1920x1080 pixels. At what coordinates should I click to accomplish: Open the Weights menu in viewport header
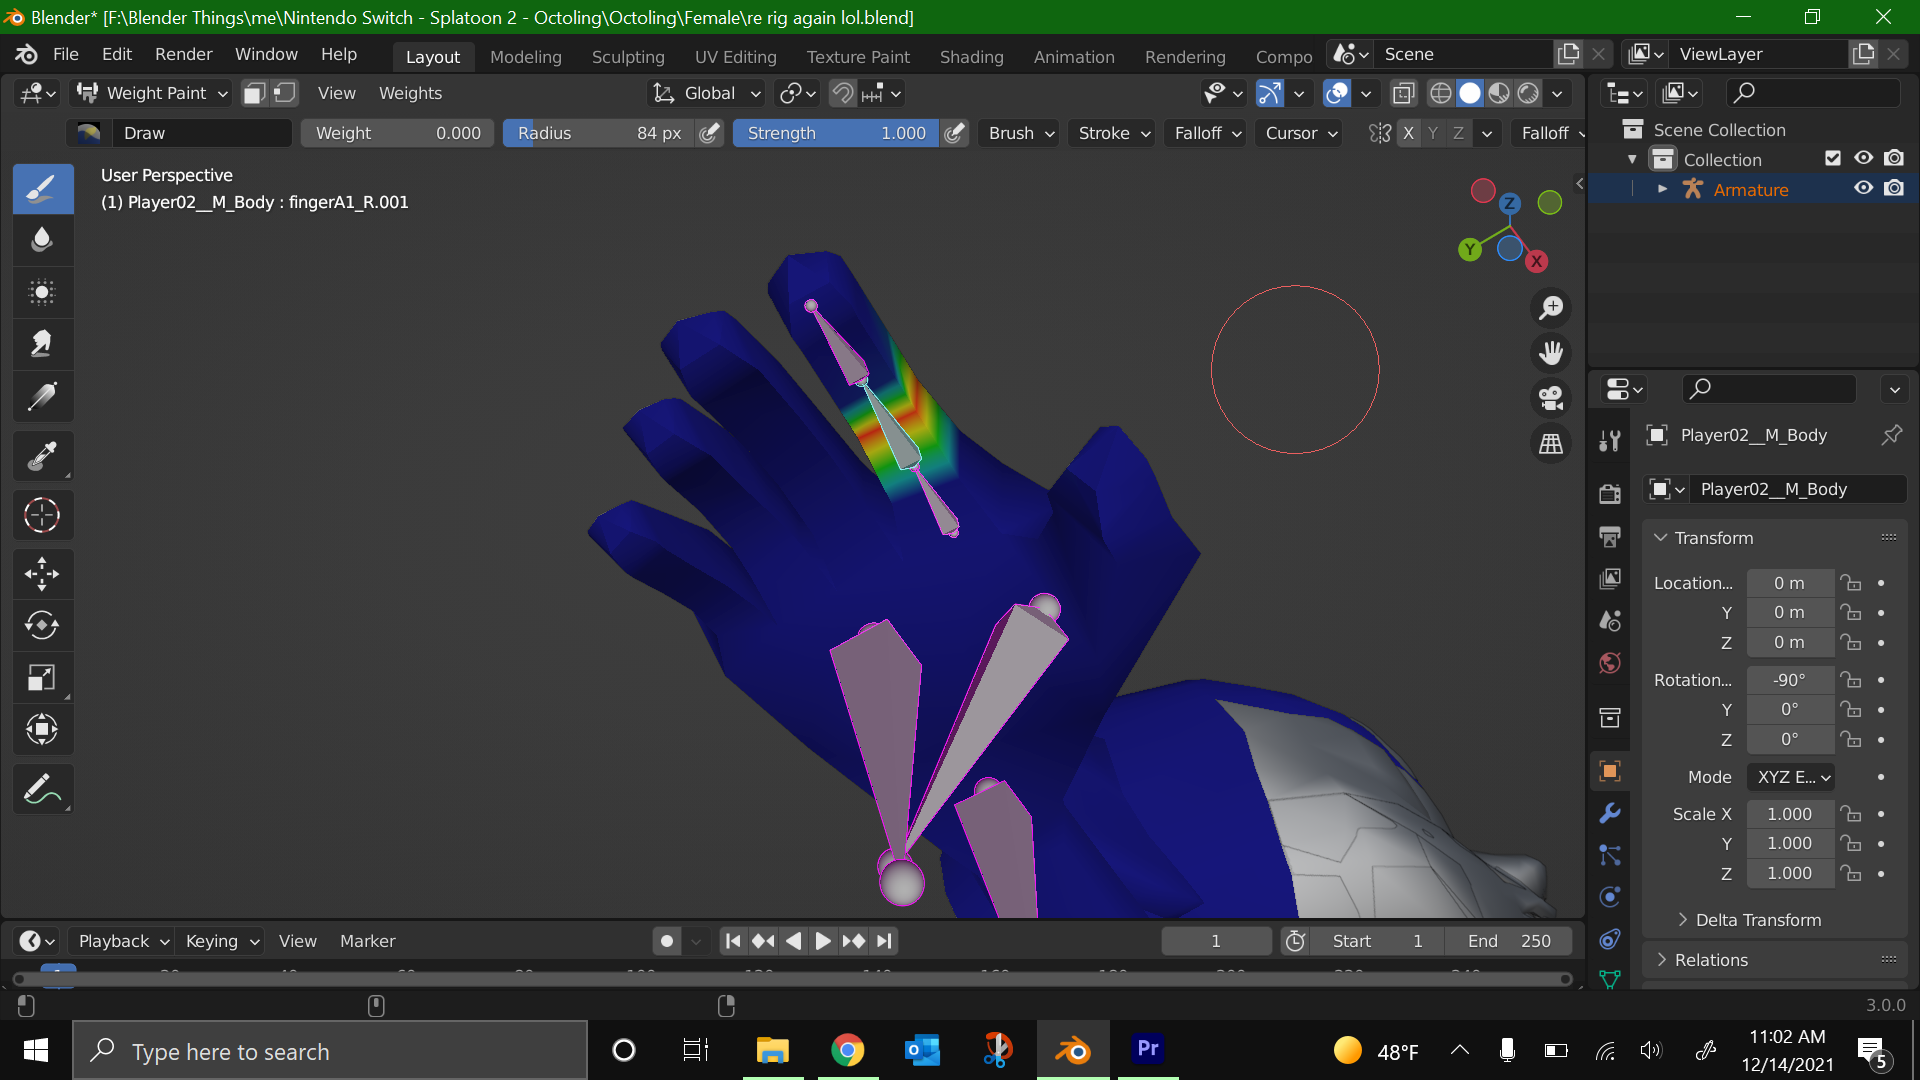(x=410, y=93)
